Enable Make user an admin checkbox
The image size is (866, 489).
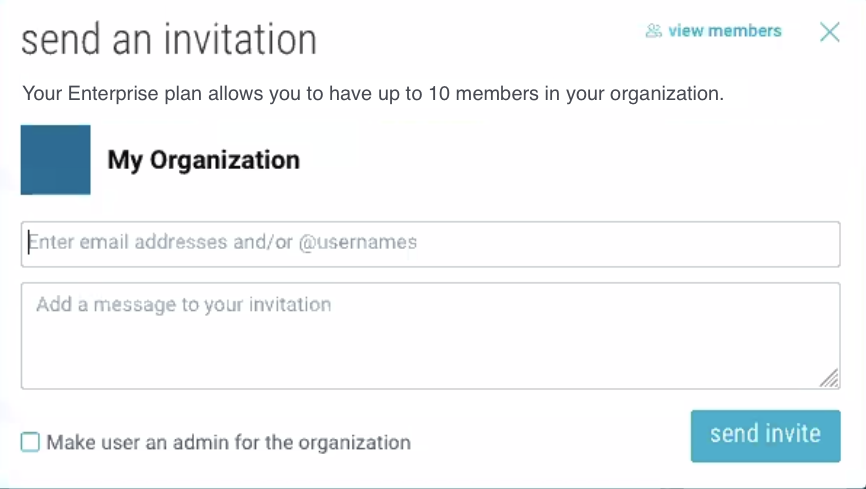click(x=30, y=442)
